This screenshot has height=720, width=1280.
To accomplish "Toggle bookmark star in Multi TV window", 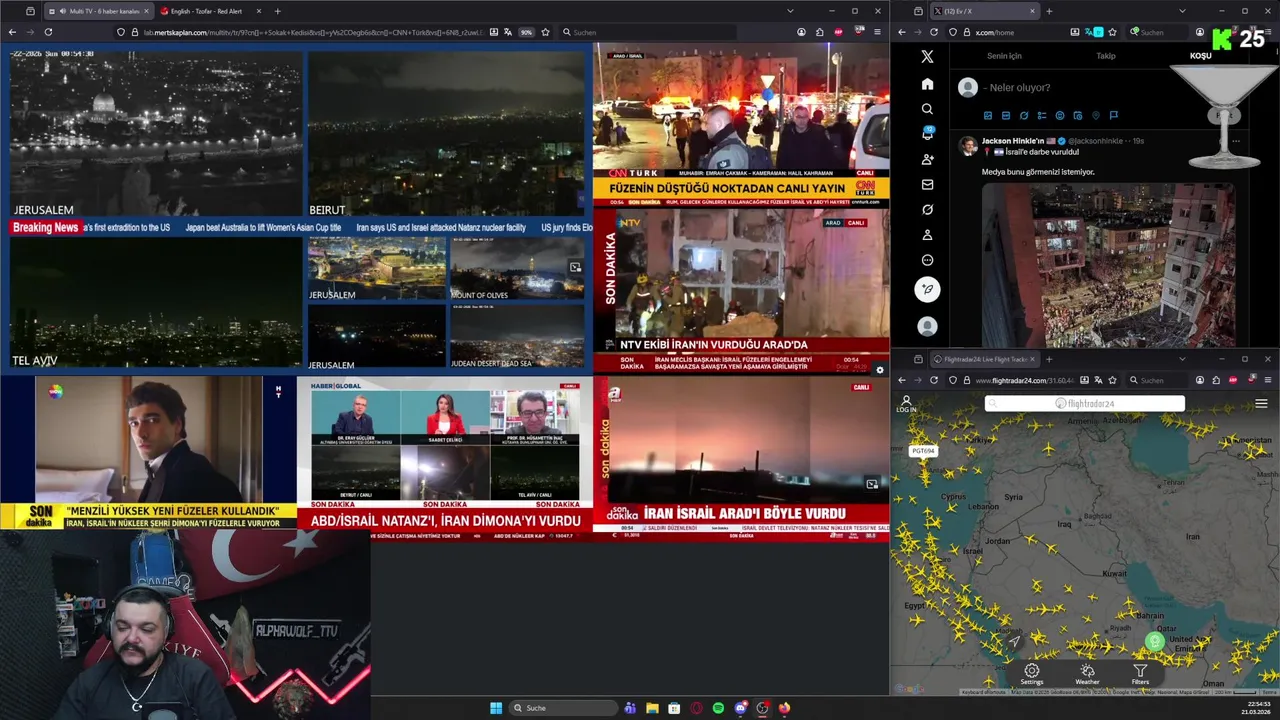I will 545,32.
